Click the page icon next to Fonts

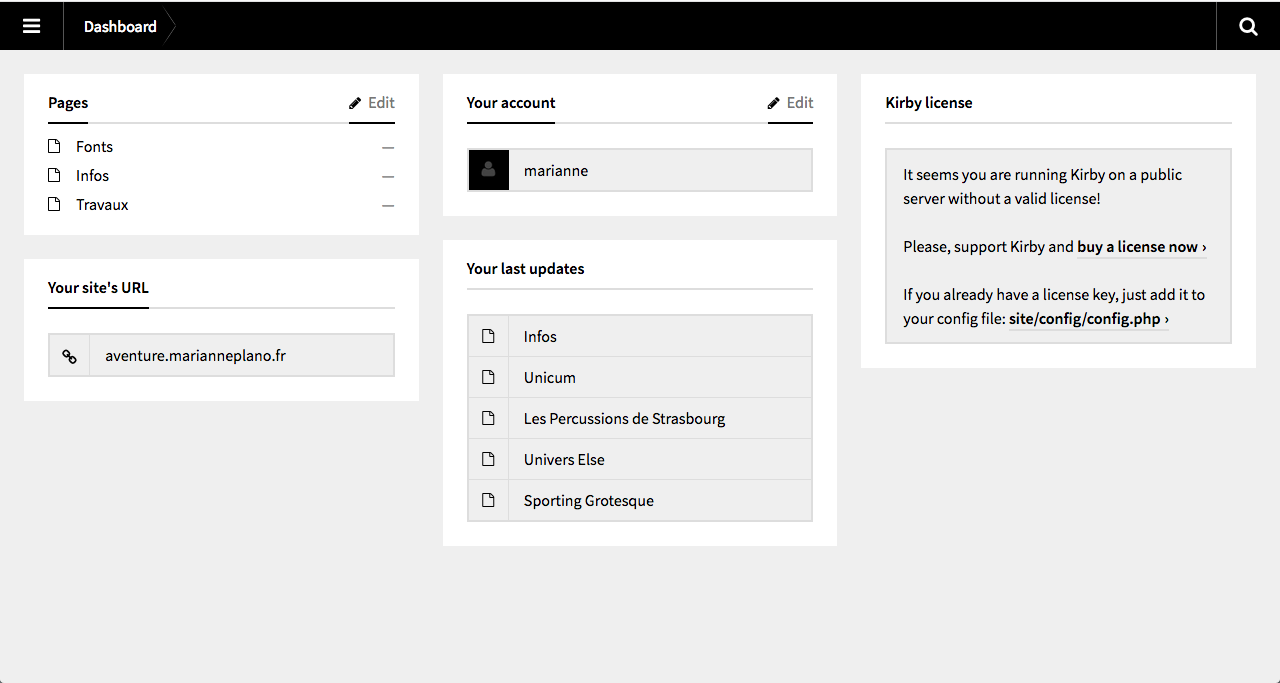tap(54, 147)
